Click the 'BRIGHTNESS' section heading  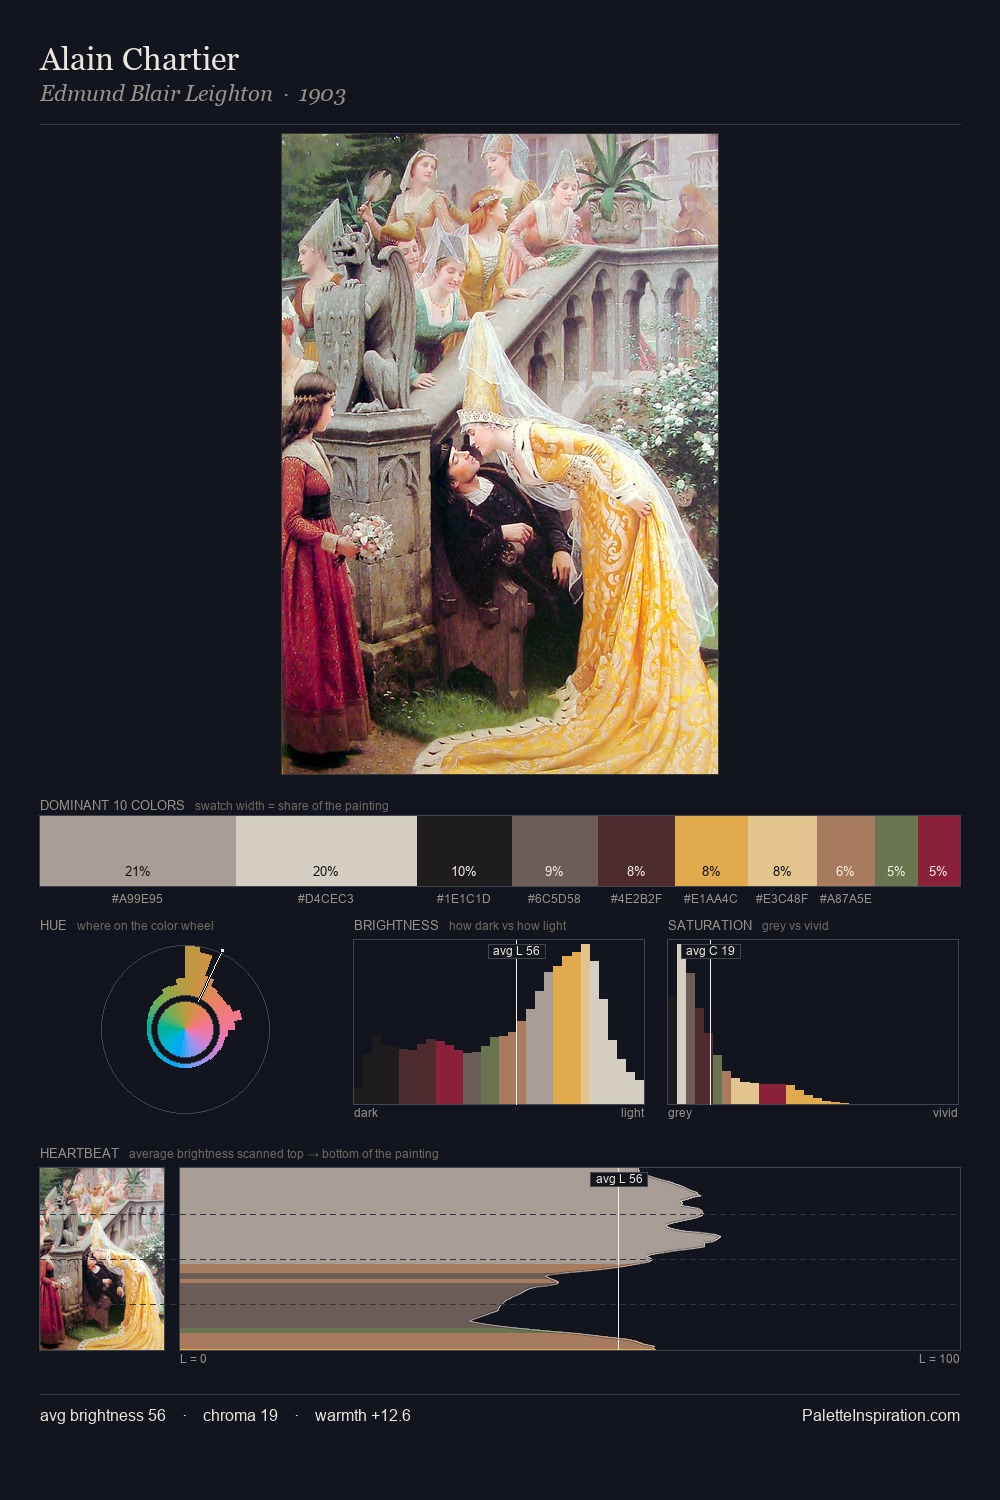coord(396,925)
